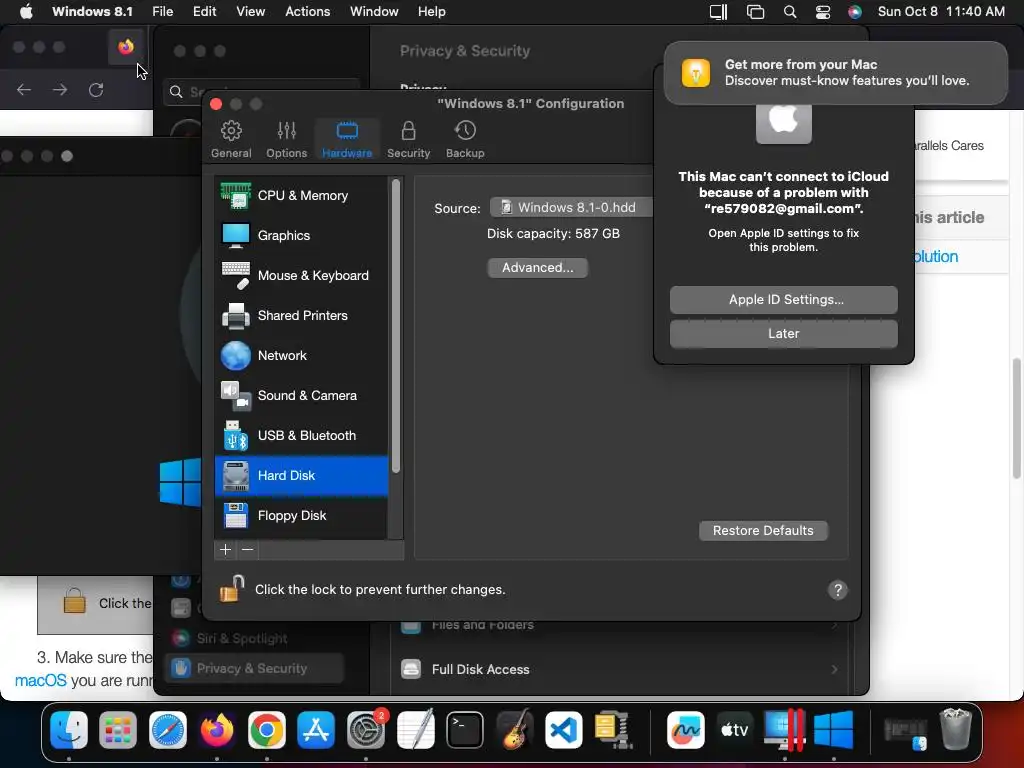Click Firefox back arrow button
Viewport: 1024px width, 768px height.
tap(24, 89)
